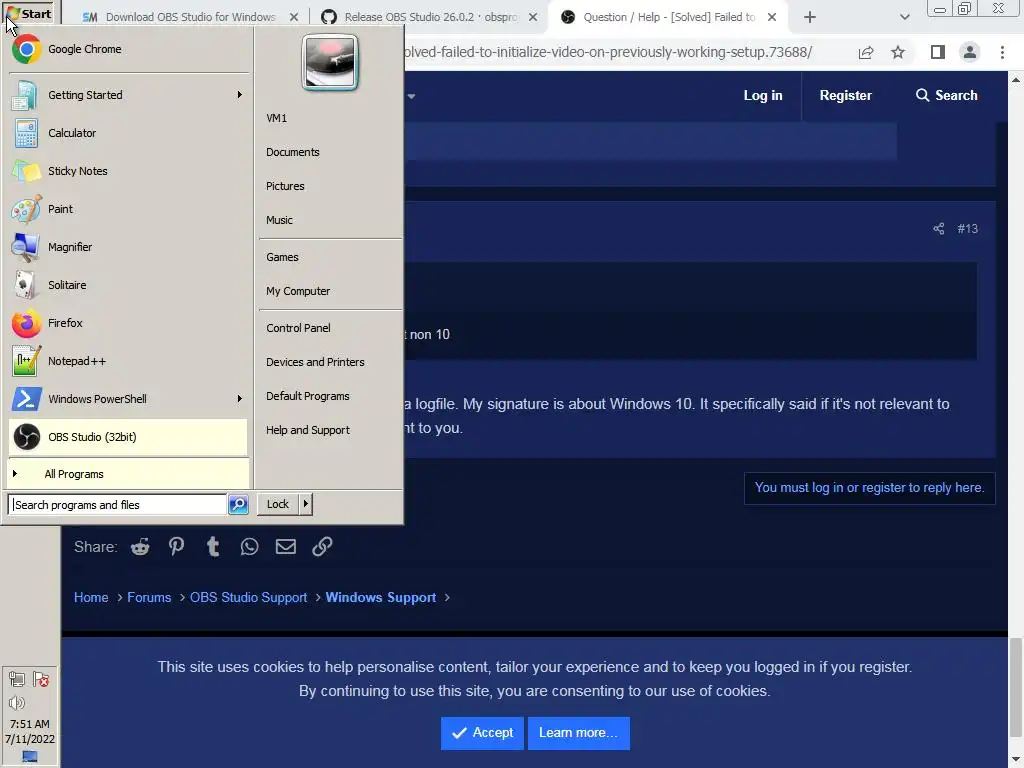This screenshot has height=768, width=1024.
Task: Click the post number #13 link
Action: pos(967,229)
